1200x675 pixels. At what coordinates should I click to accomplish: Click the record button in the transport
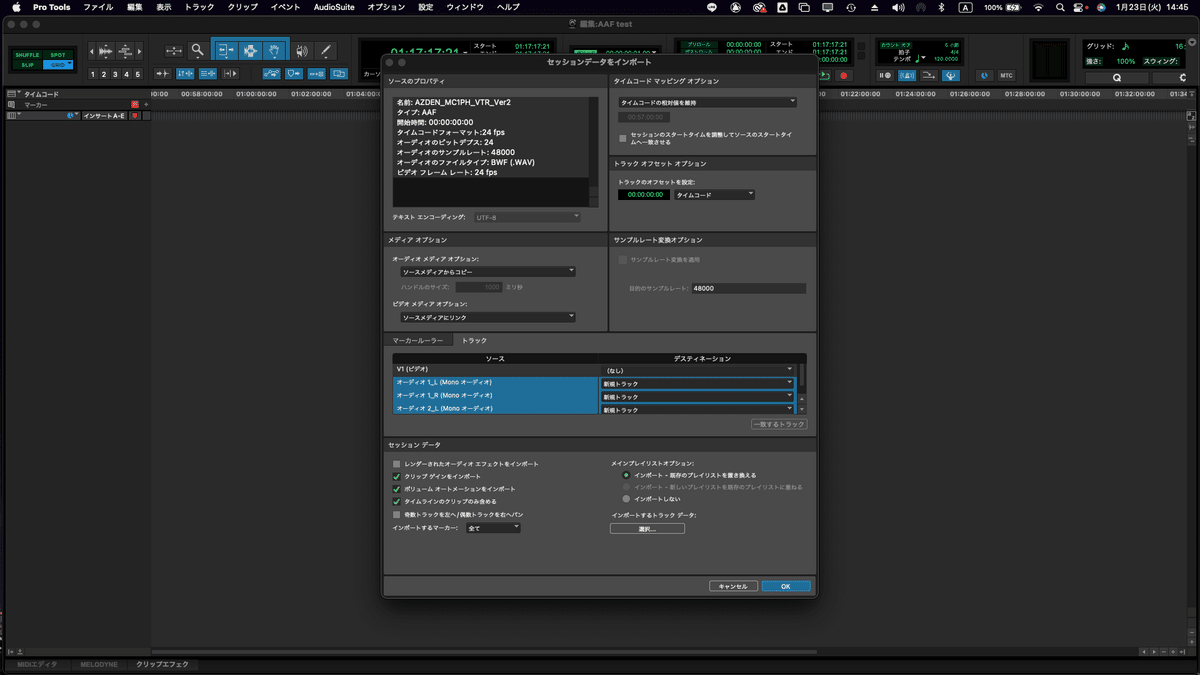tap(844, 75)
